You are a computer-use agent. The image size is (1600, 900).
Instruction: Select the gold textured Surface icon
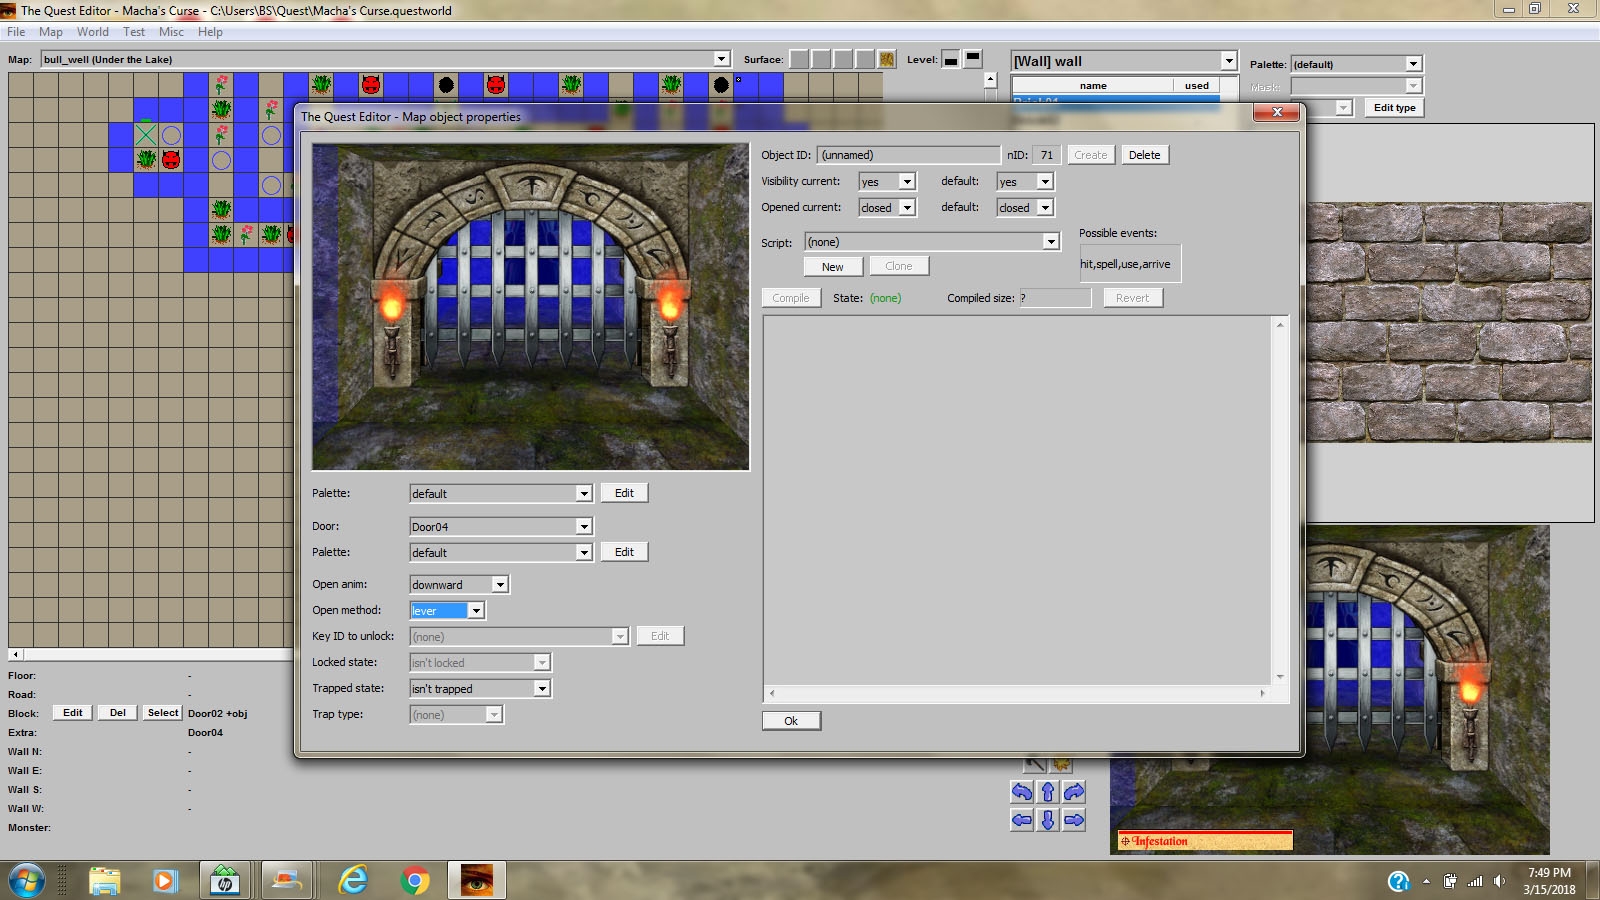(886, 59)
